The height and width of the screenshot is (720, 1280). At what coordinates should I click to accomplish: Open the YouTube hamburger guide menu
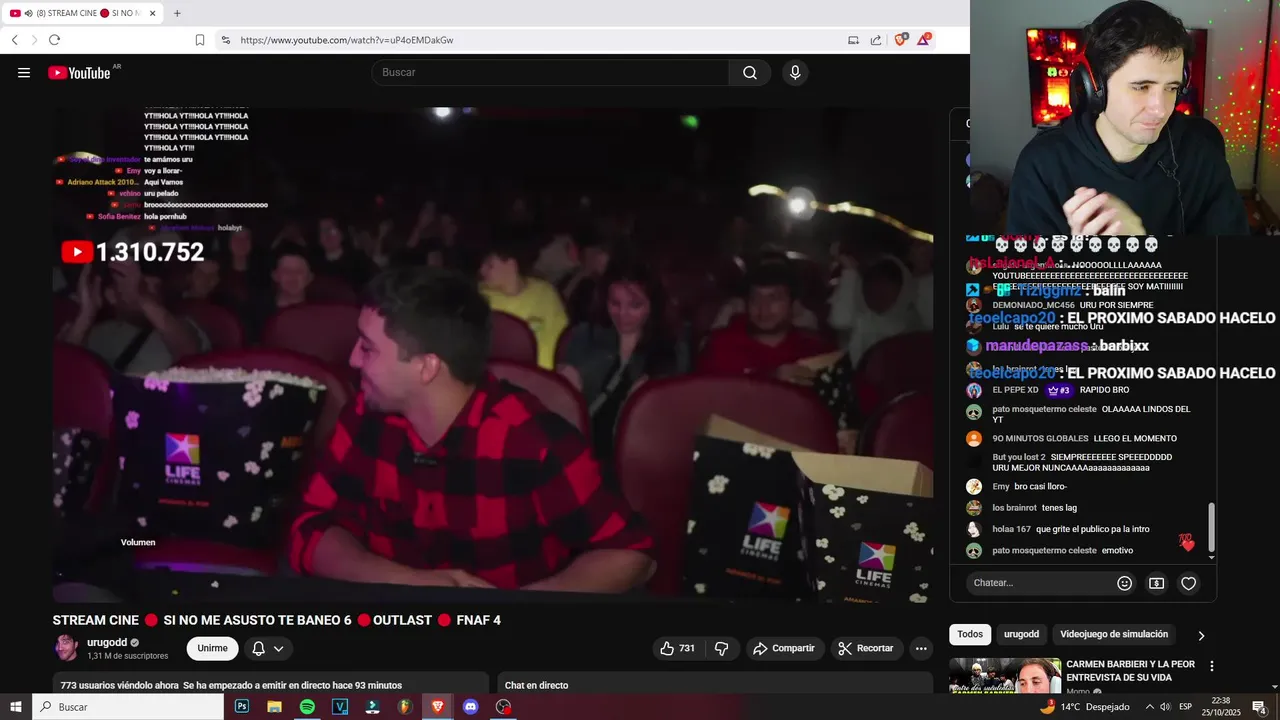coord(24,72)
